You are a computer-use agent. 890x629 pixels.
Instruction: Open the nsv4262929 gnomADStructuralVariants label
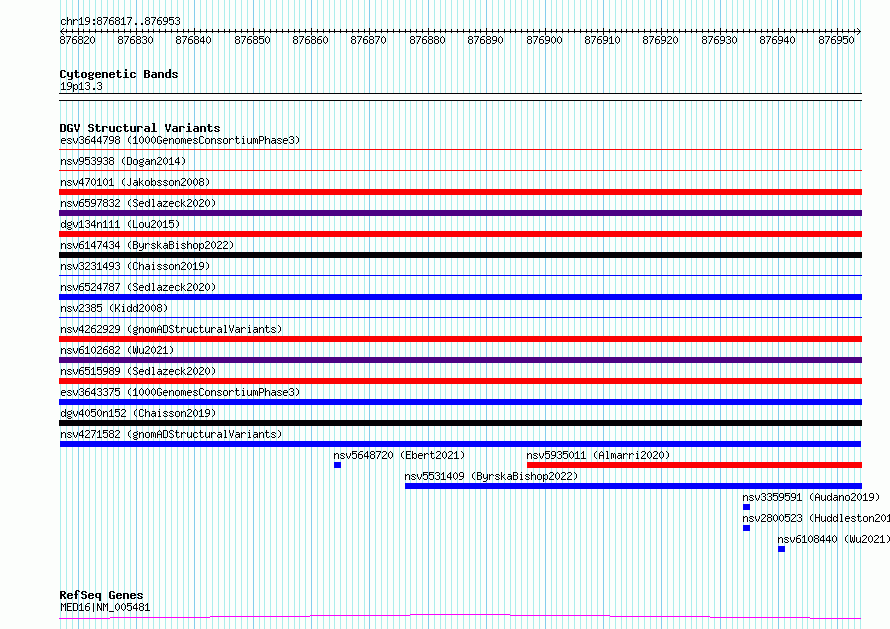coord(171,329)
